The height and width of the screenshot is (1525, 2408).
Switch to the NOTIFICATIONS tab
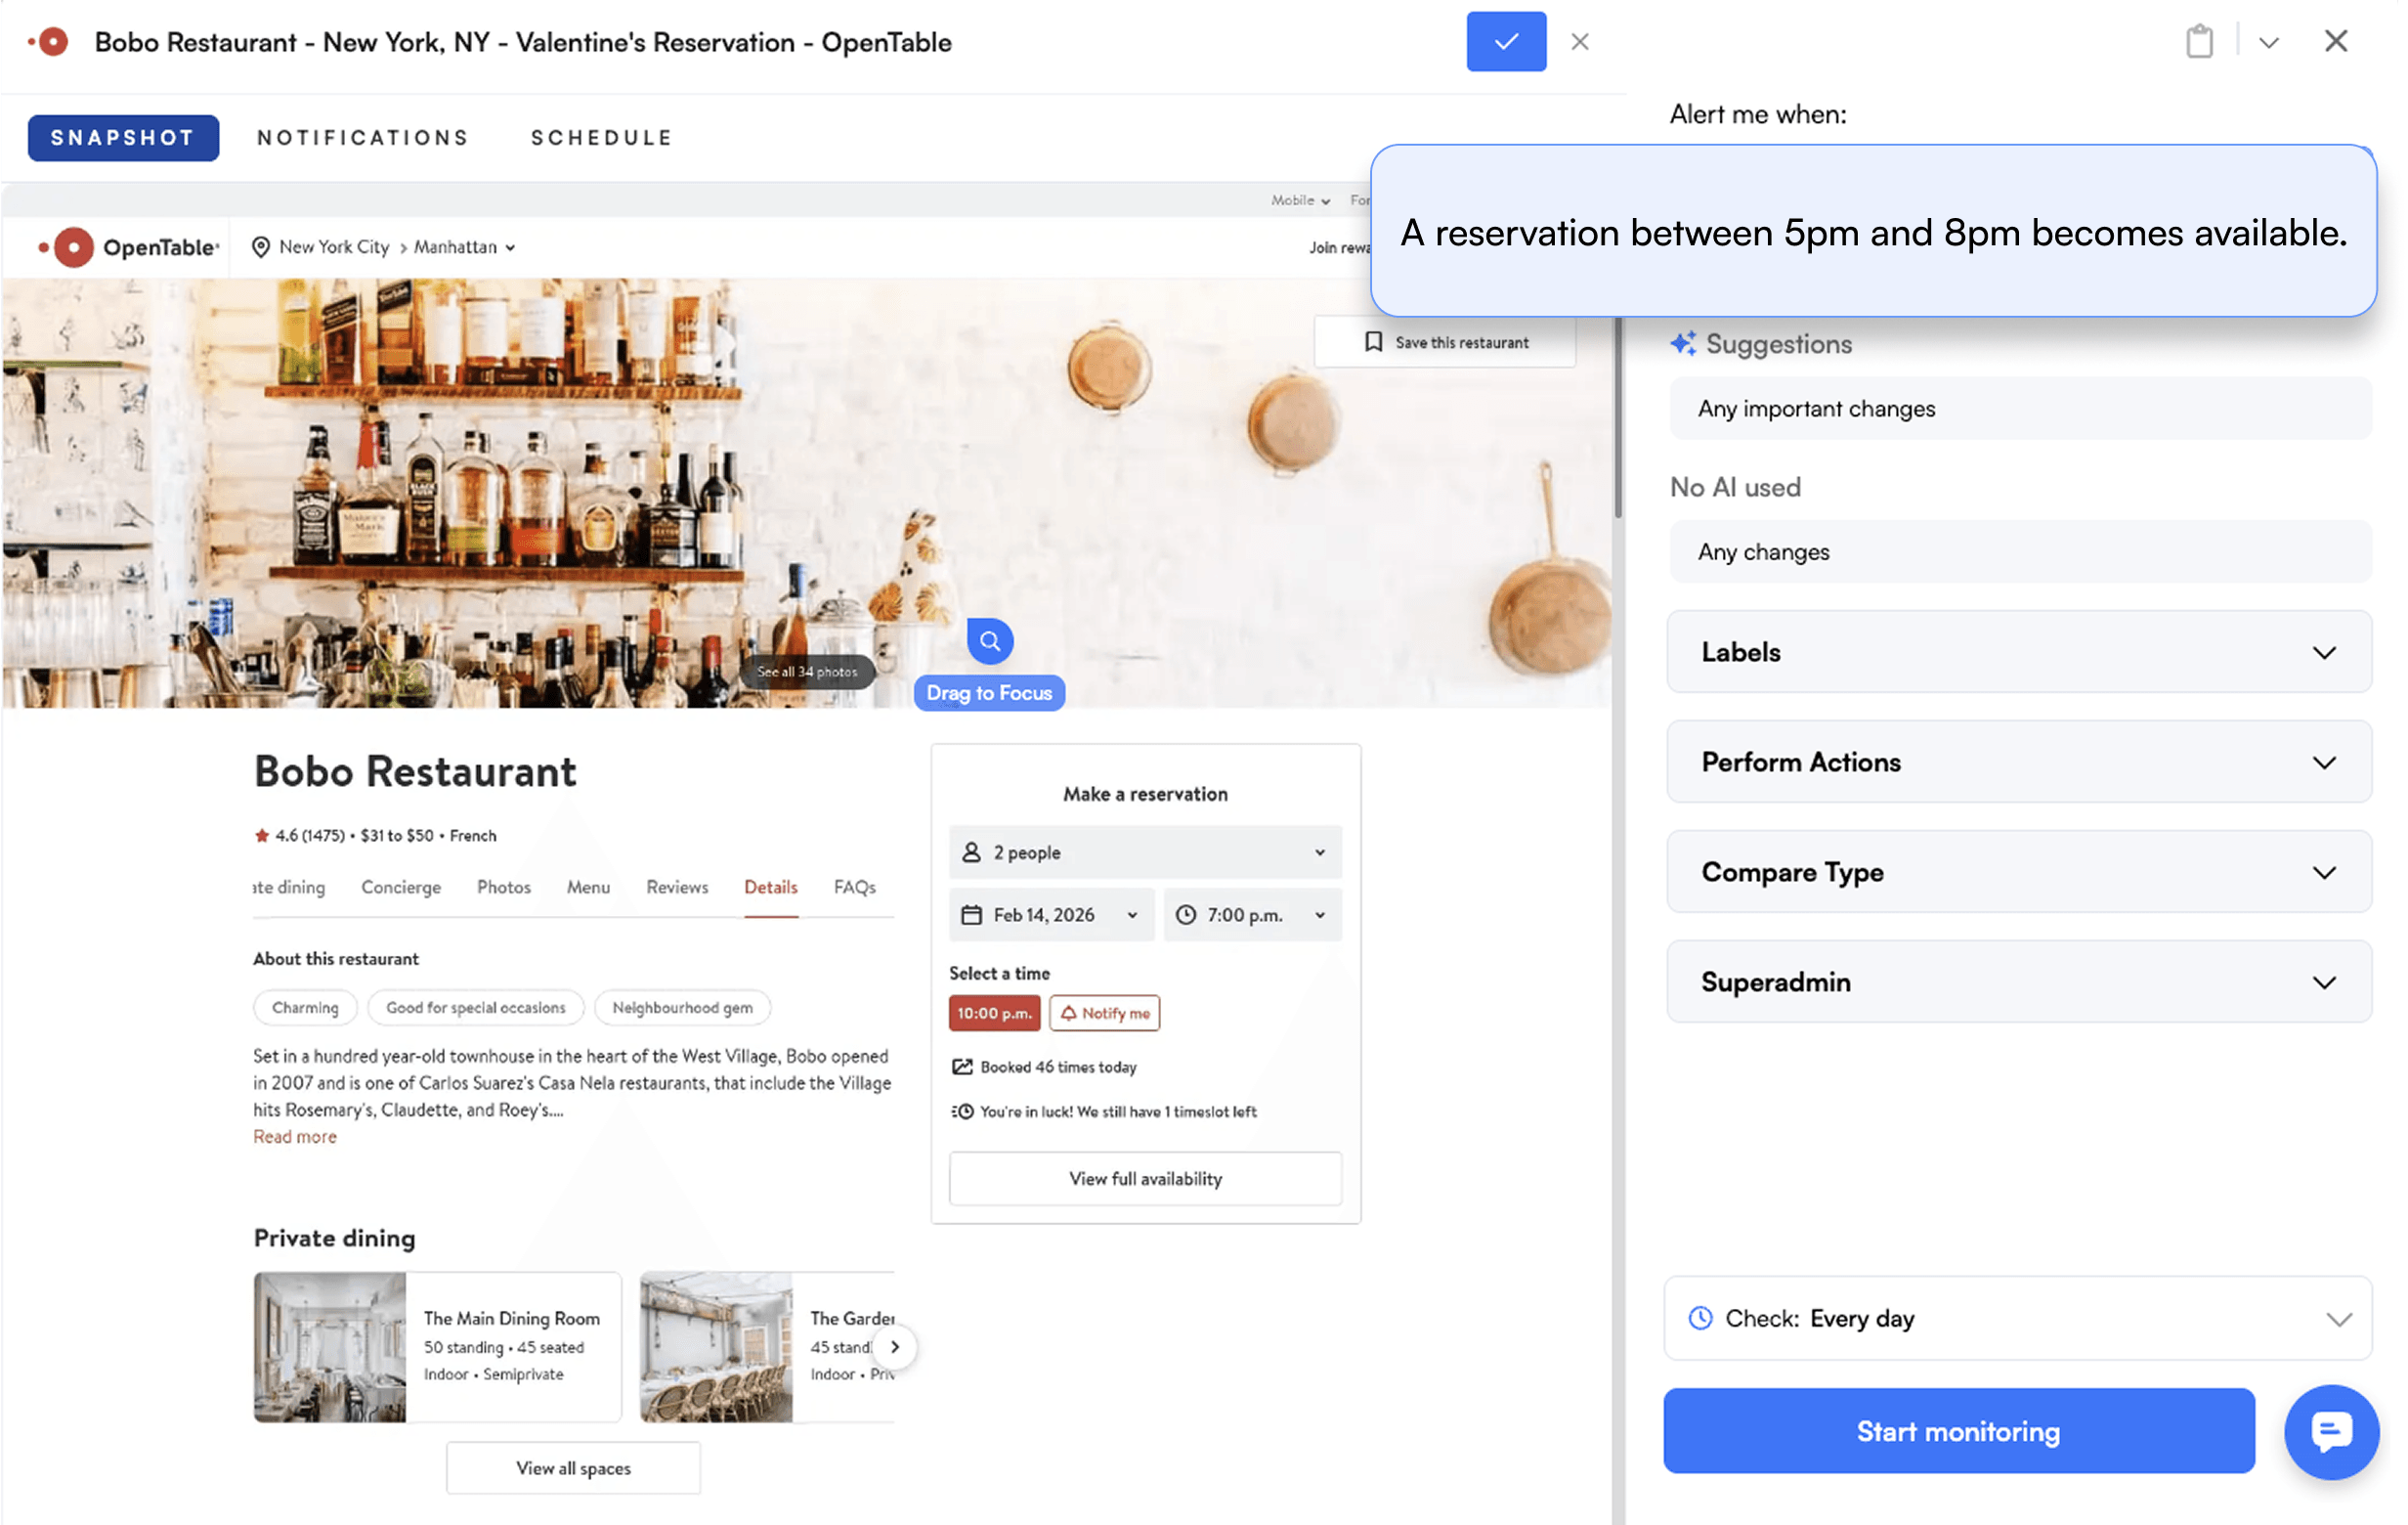click(362, 137)
